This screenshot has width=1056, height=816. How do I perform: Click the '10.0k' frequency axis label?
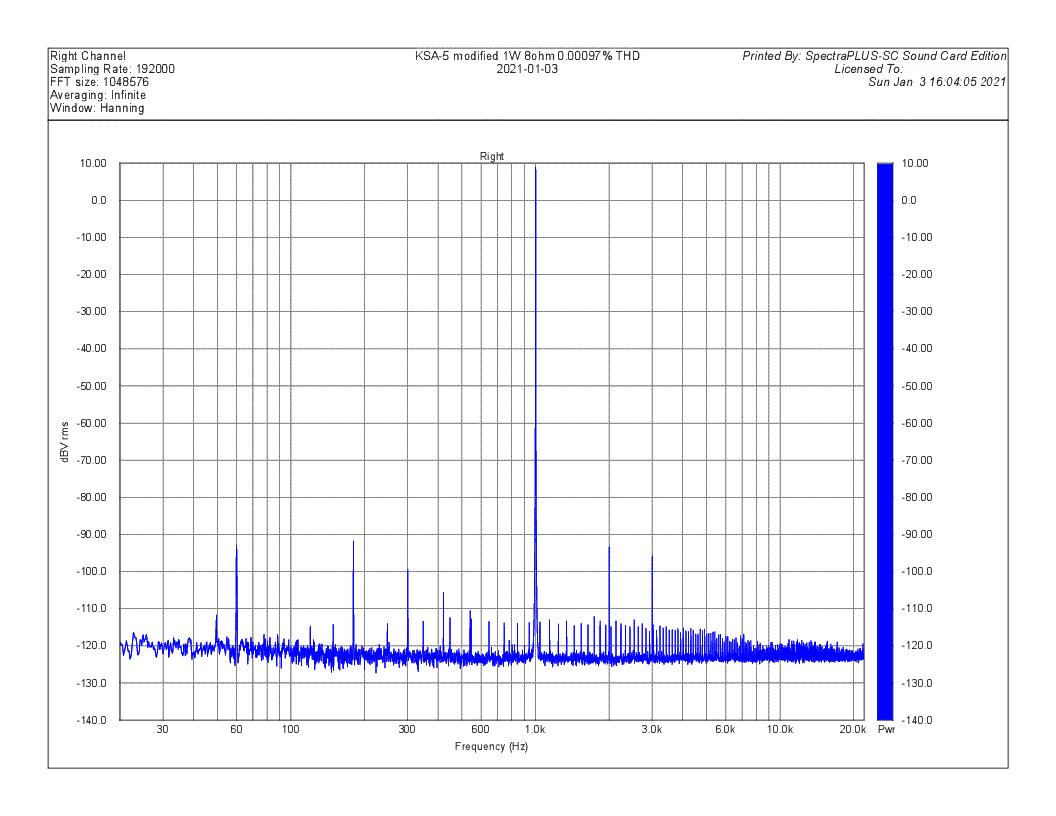click(780, 729)
